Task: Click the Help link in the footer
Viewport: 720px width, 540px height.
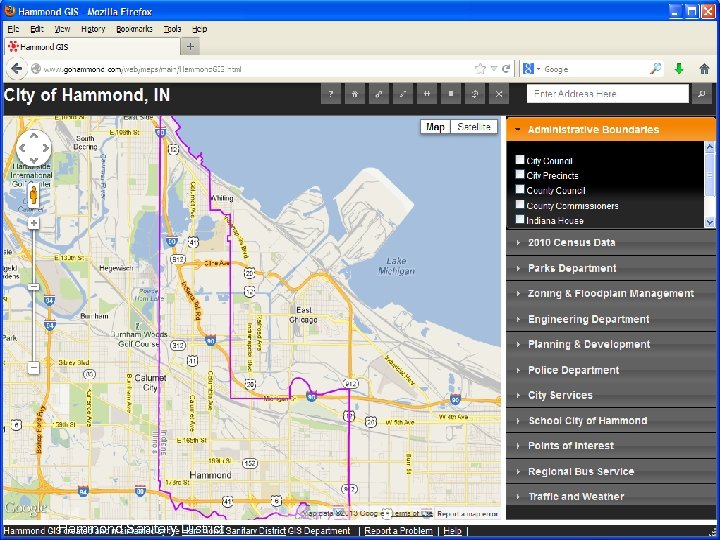Action: pos(452,531)
